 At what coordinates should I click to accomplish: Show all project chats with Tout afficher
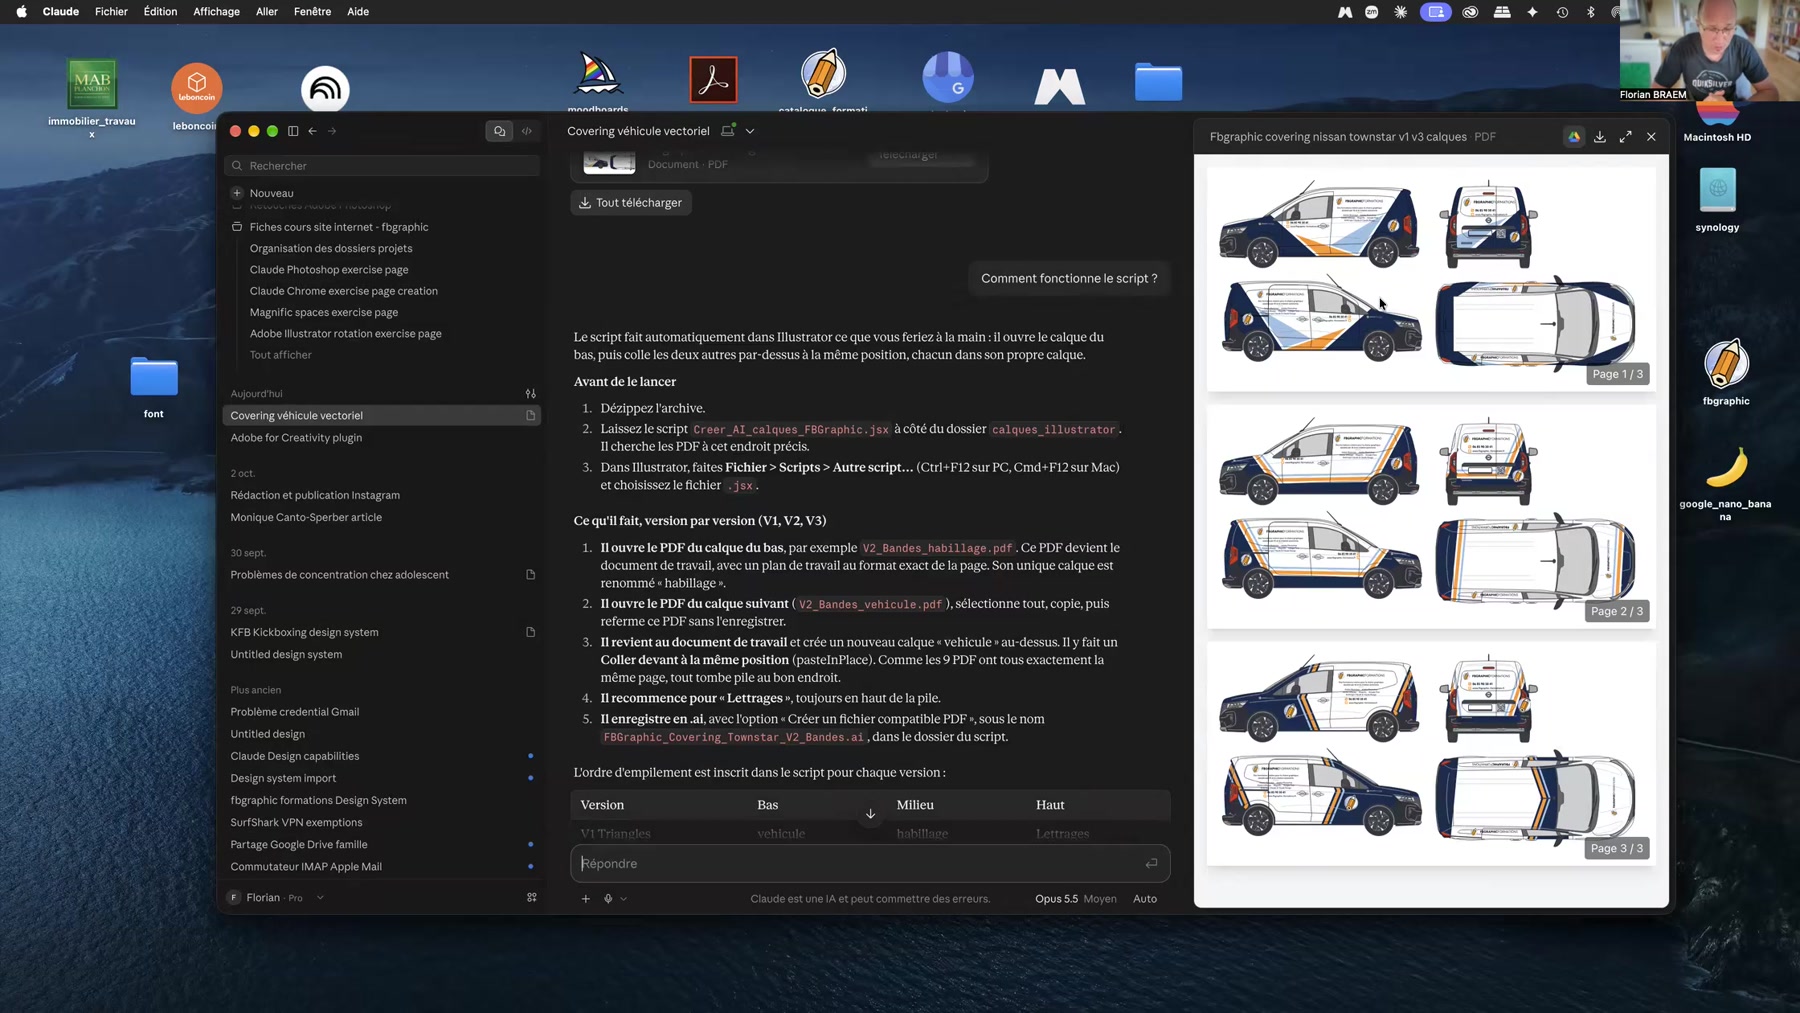click(x=281, y=355)
